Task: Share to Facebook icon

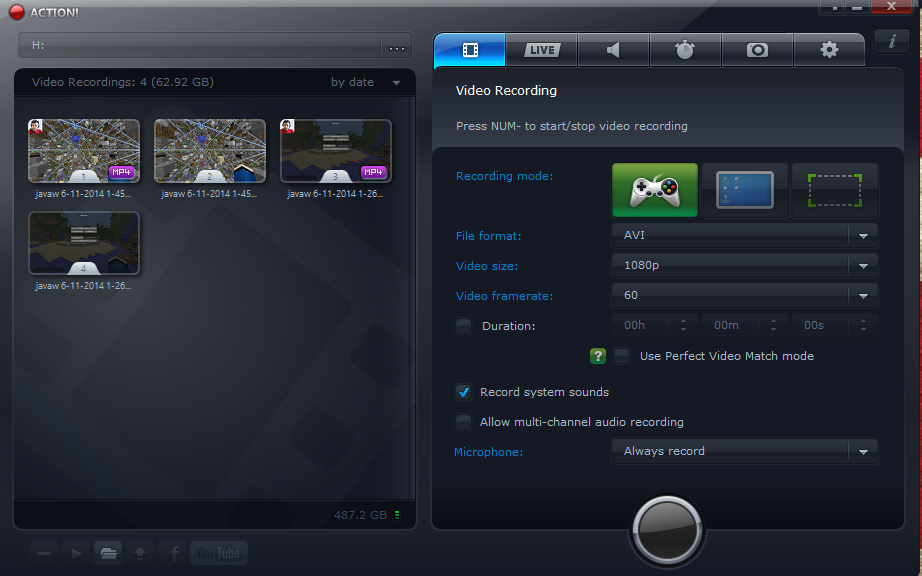Action: pos(174,553)
